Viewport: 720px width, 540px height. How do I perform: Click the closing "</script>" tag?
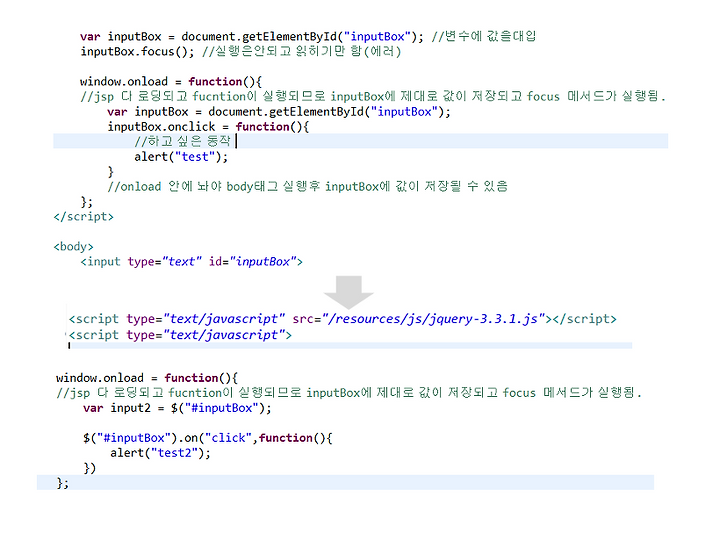coord(84,217)
